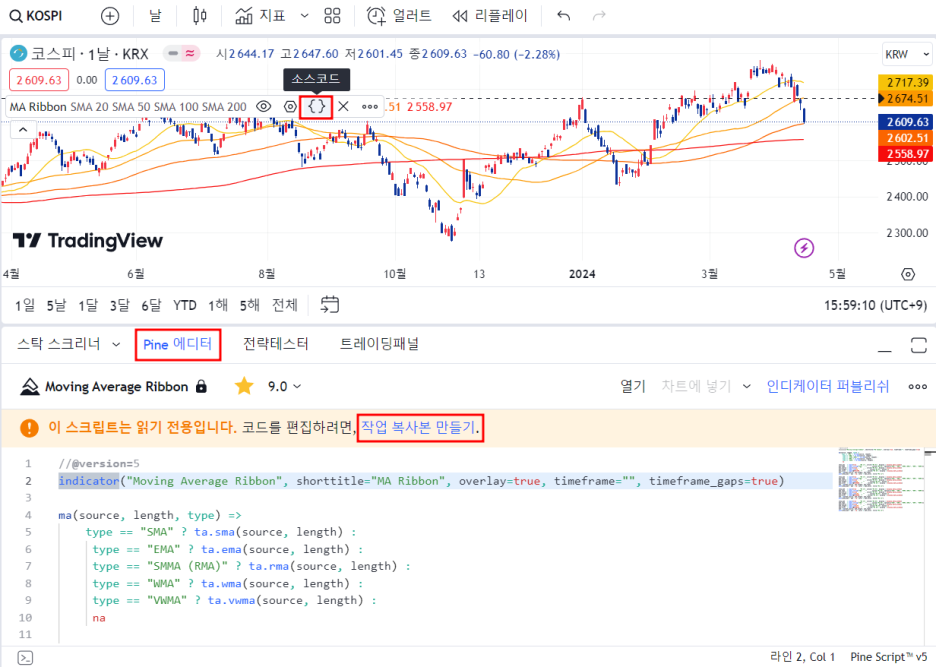Viewport: 936px width, 667px height.
Task: Open the 지표 indicators menu
Action: coord(261,16)
